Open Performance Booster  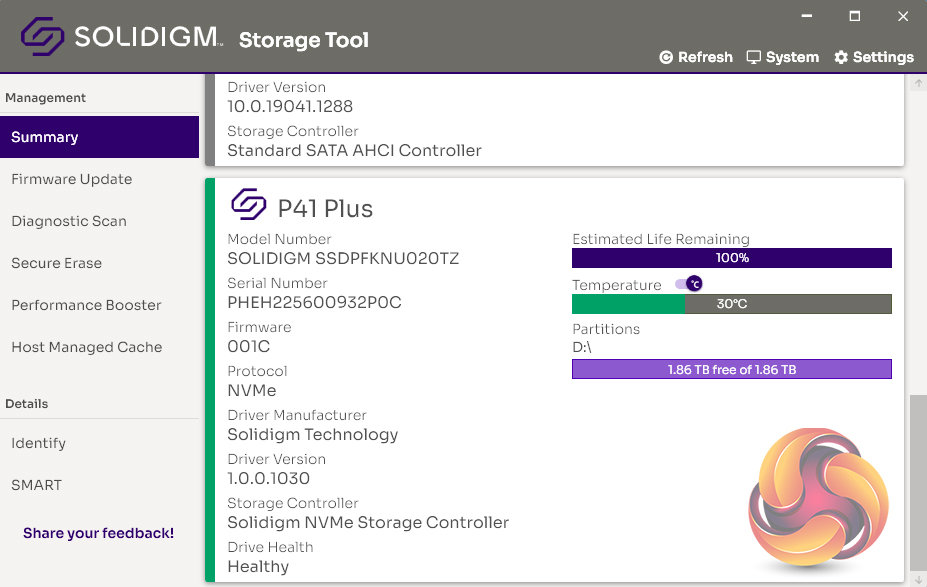click(x=86, y=305)
